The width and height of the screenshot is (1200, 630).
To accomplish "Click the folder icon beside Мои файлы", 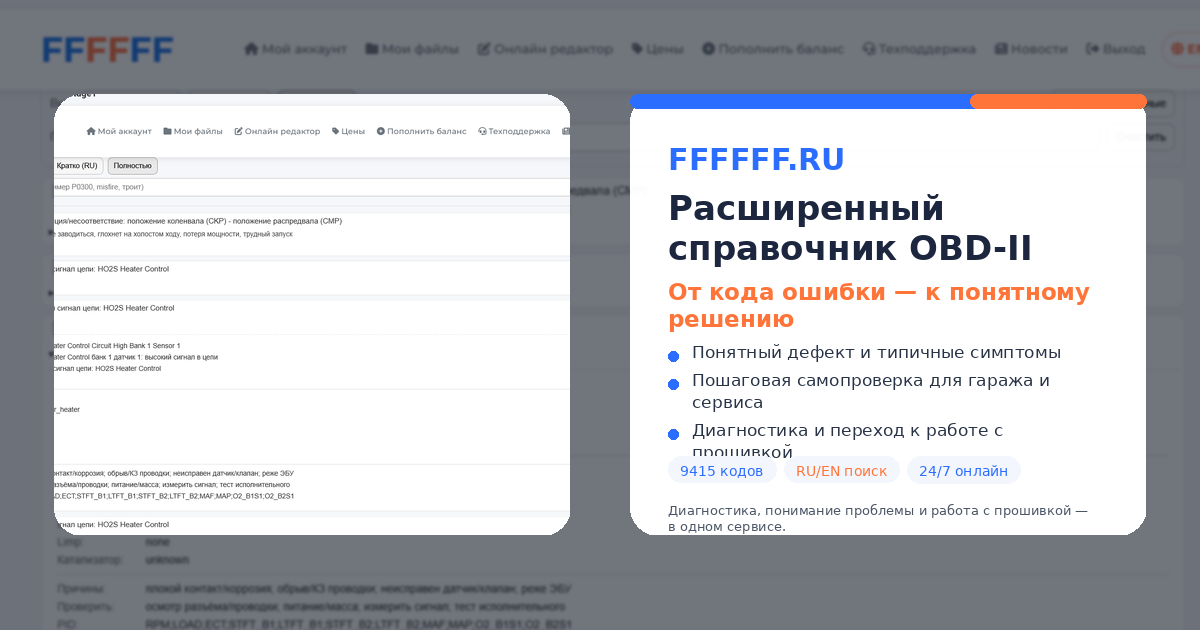I will click(x=371, y=49).
